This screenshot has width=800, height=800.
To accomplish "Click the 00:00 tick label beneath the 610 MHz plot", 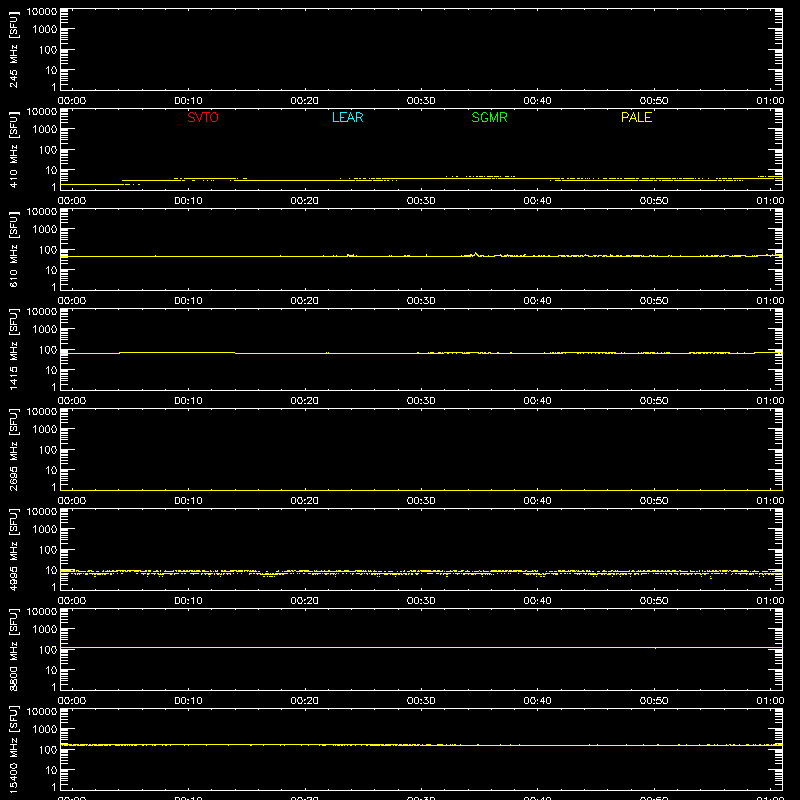I will [x=72, y=301].
